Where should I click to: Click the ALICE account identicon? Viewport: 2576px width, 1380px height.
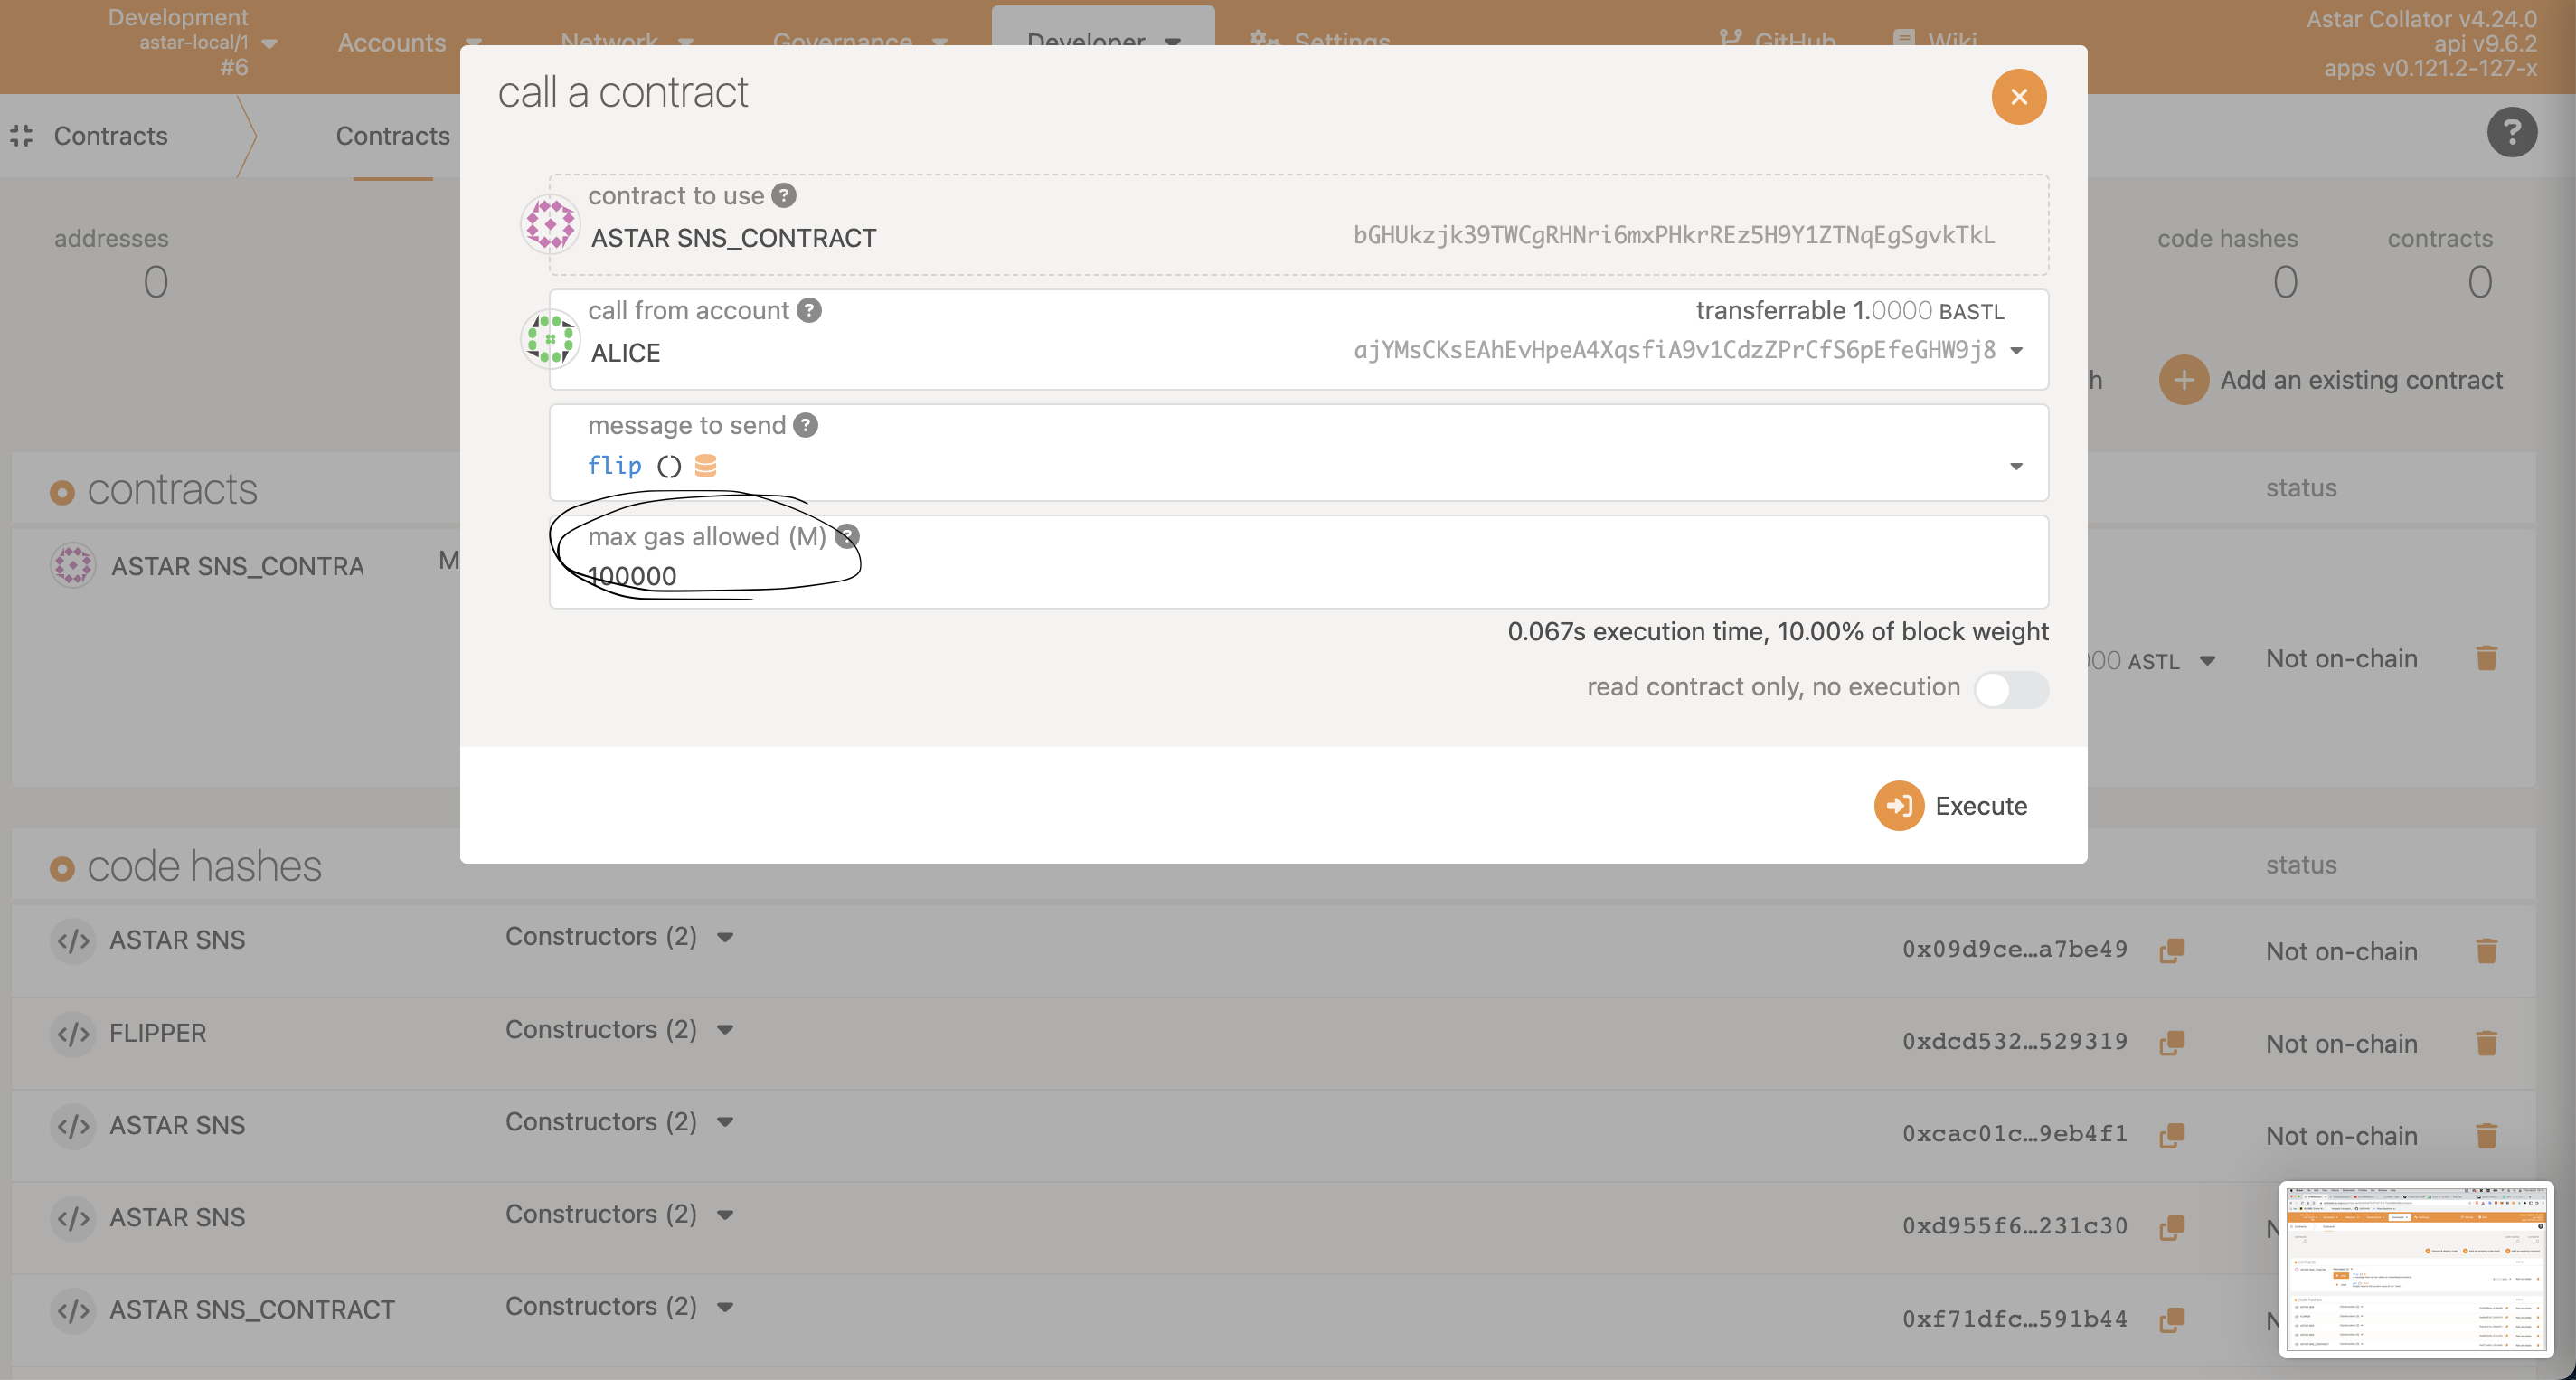pyautogui.click(x=549, y=340)
